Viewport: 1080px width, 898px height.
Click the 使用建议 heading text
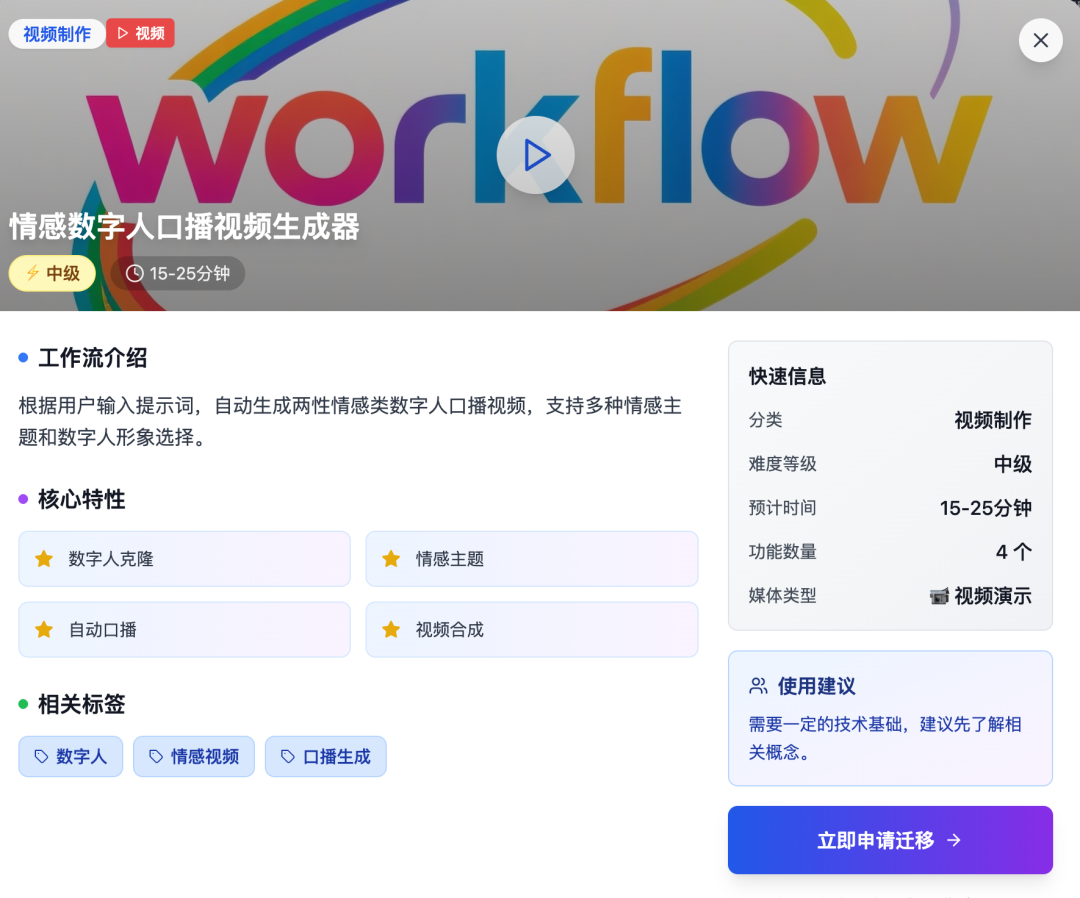pos(816,686)
